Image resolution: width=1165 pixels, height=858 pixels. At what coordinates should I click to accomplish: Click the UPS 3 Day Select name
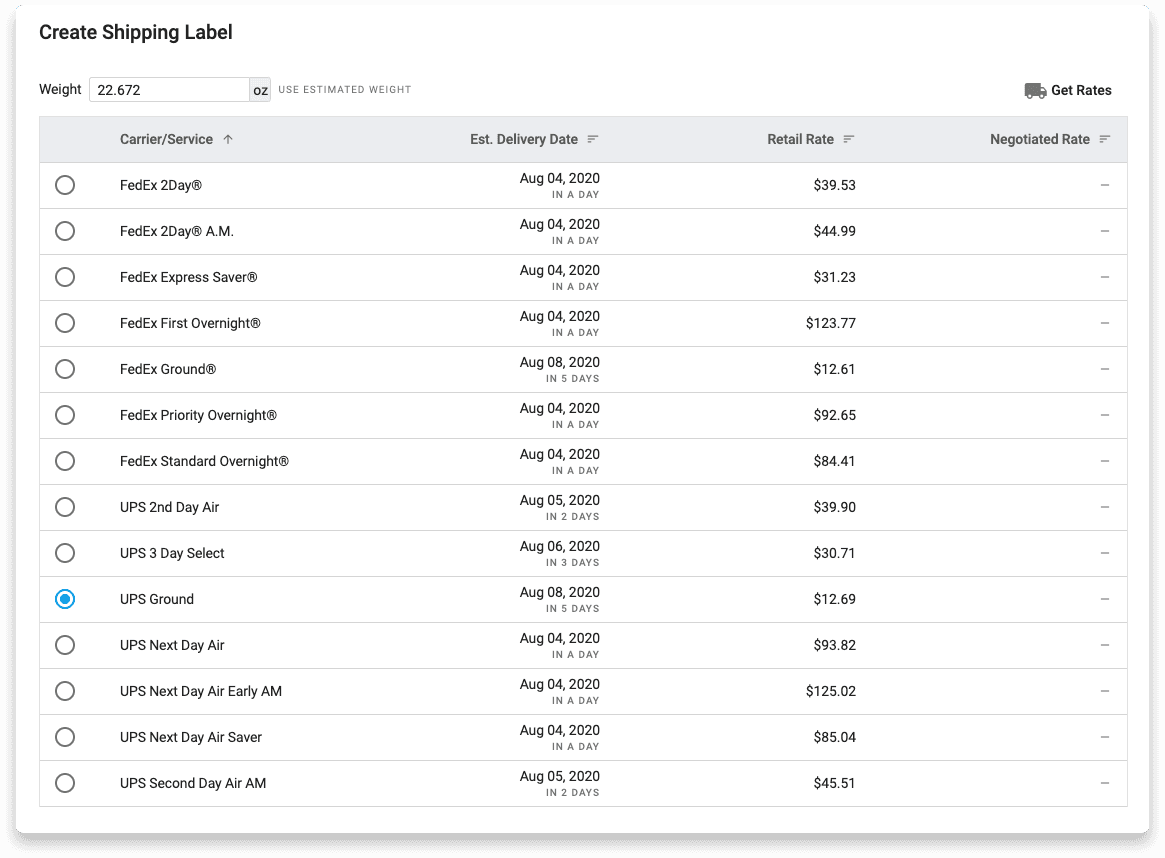point(172,553)
